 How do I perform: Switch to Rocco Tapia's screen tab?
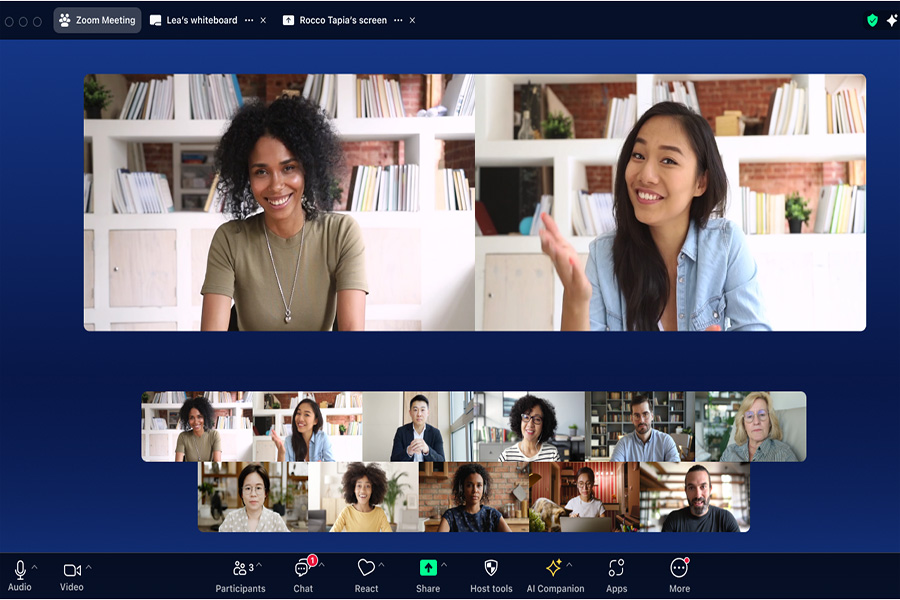coord(342,20)
